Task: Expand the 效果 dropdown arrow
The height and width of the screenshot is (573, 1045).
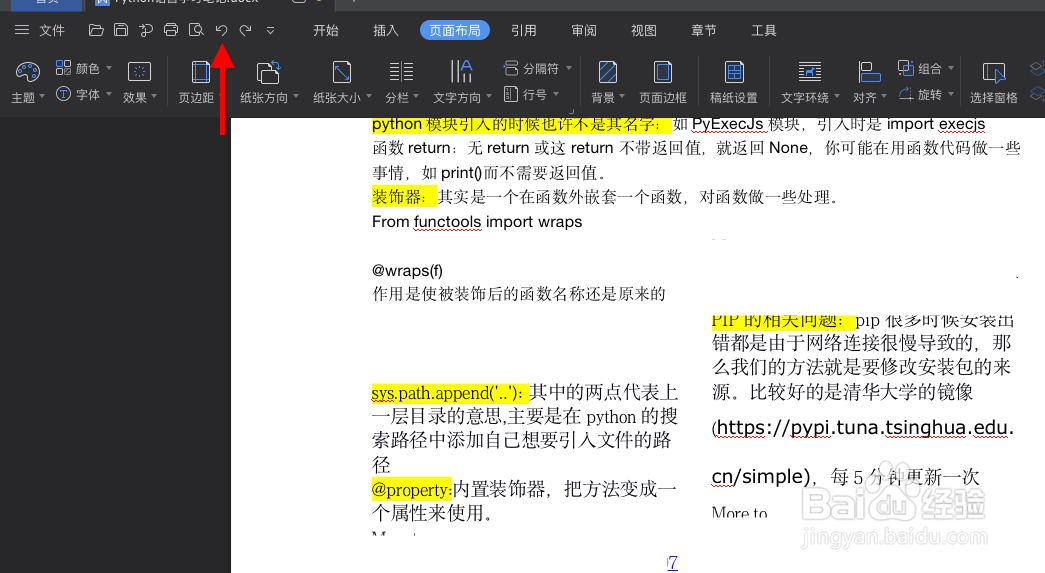Action: [x=154, y=97]
